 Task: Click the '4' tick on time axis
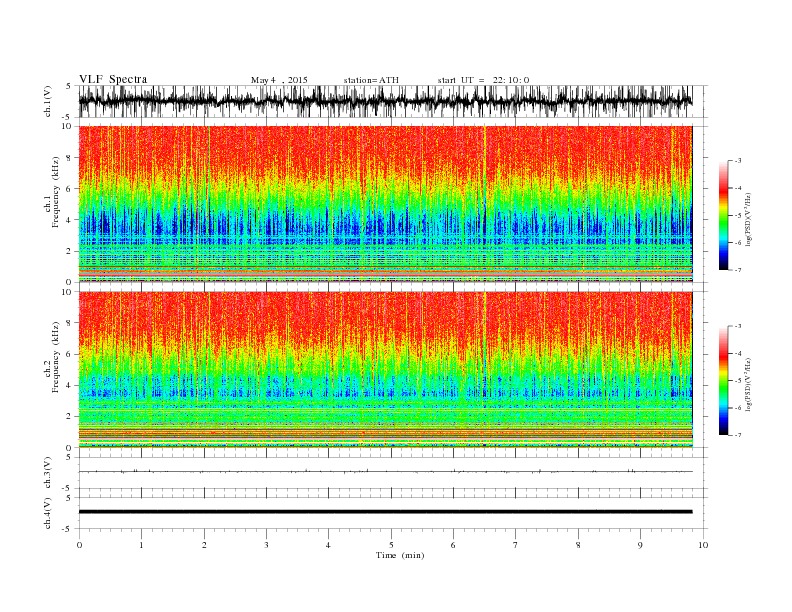(x=328, y=545)
